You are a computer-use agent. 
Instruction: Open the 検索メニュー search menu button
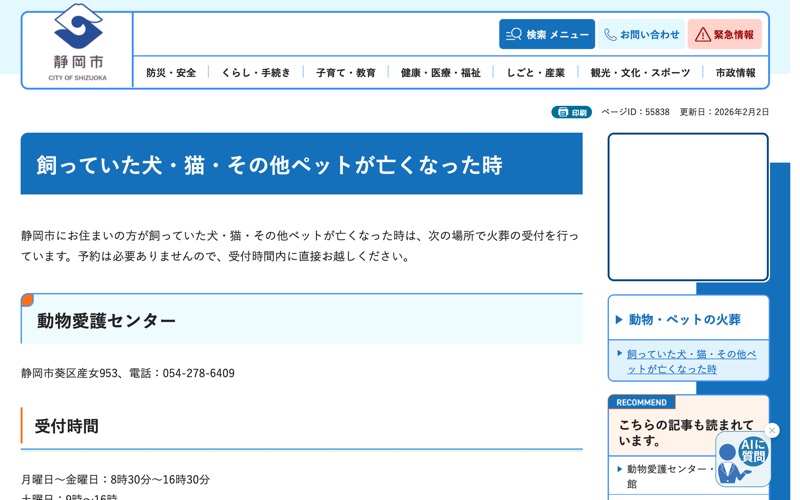tap(547, 34)
